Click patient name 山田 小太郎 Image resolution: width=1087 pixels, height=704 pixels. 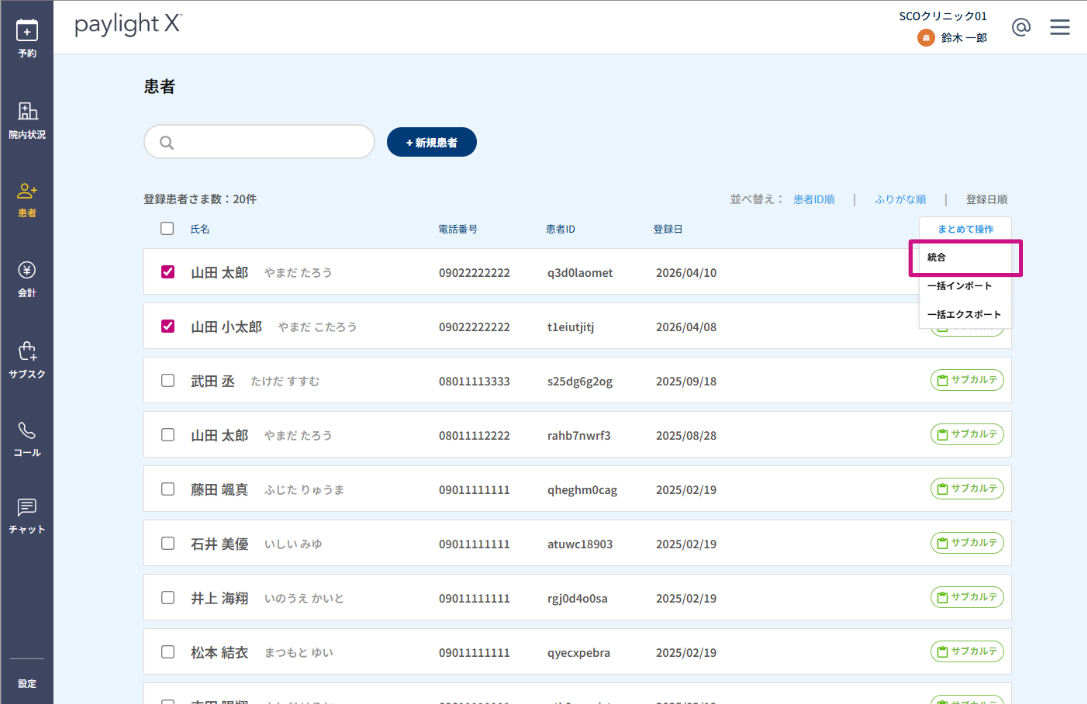(227, 327)
